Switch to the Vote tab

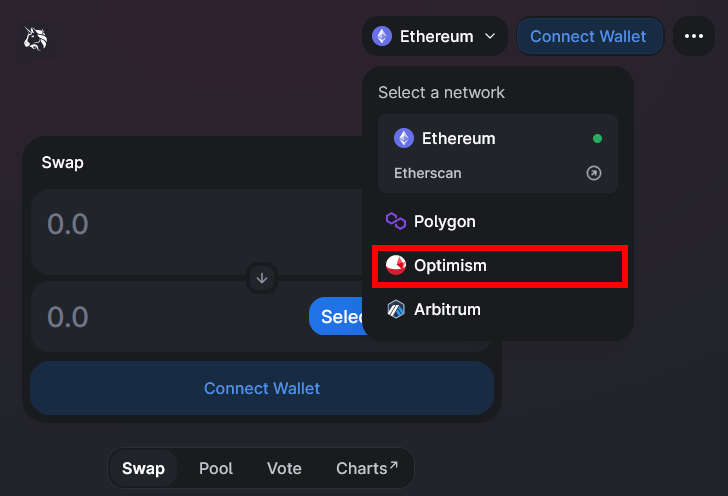click(284, 468)
